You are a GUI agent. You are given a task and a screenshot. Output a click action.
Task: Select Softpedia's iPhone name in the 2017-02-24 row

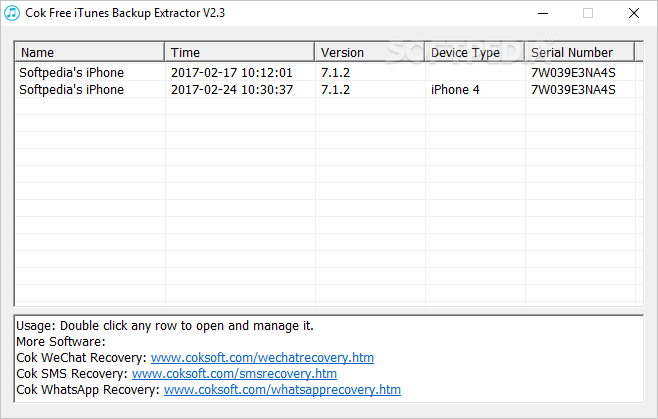71,90
